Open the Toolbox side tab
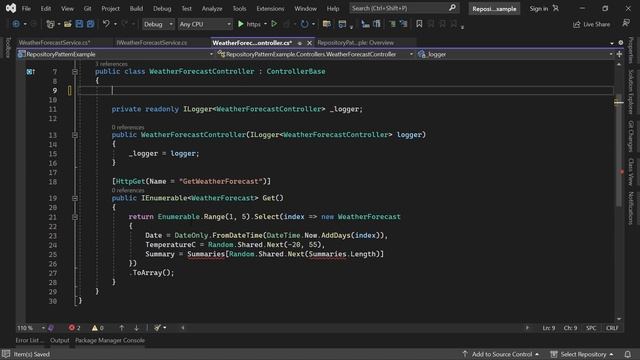 (7, 47)
